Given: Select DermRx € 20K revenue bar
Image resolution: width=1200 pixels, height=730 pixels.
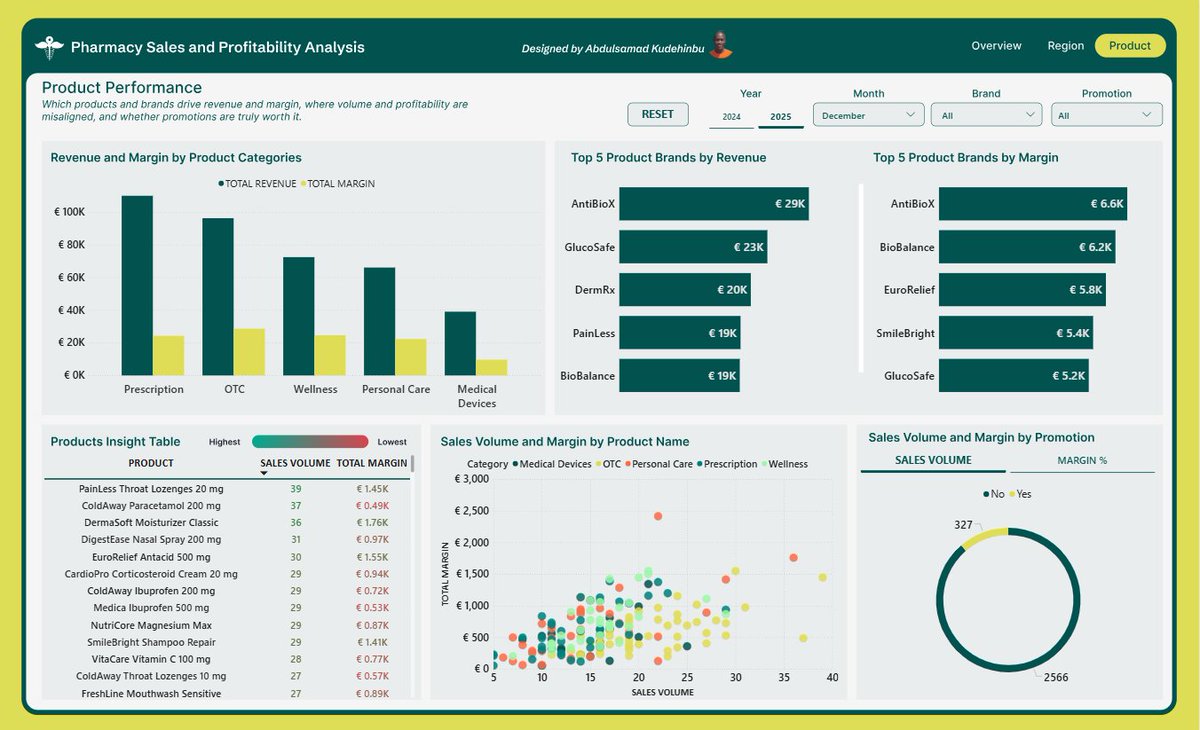Looking at the screenshot, I should [x=685, y=290].
